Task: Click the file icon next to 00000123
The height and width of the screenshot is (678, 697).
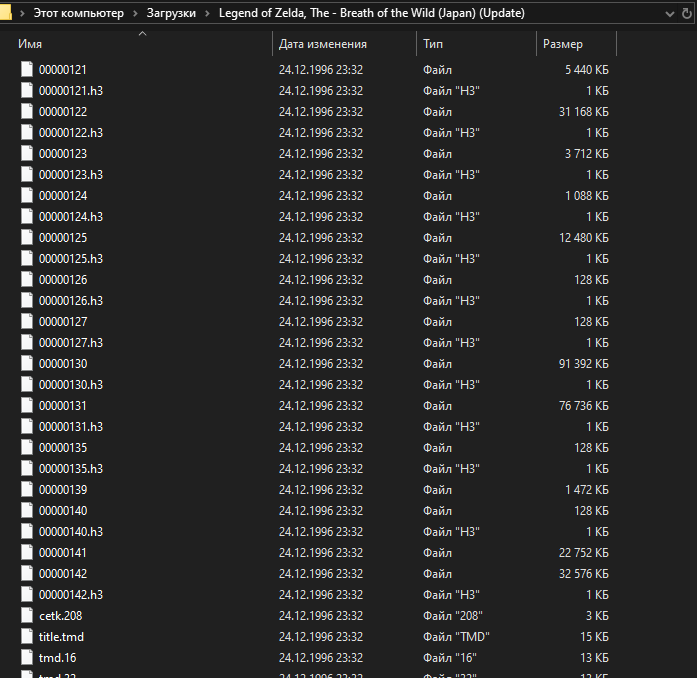Action: point(27,153)
